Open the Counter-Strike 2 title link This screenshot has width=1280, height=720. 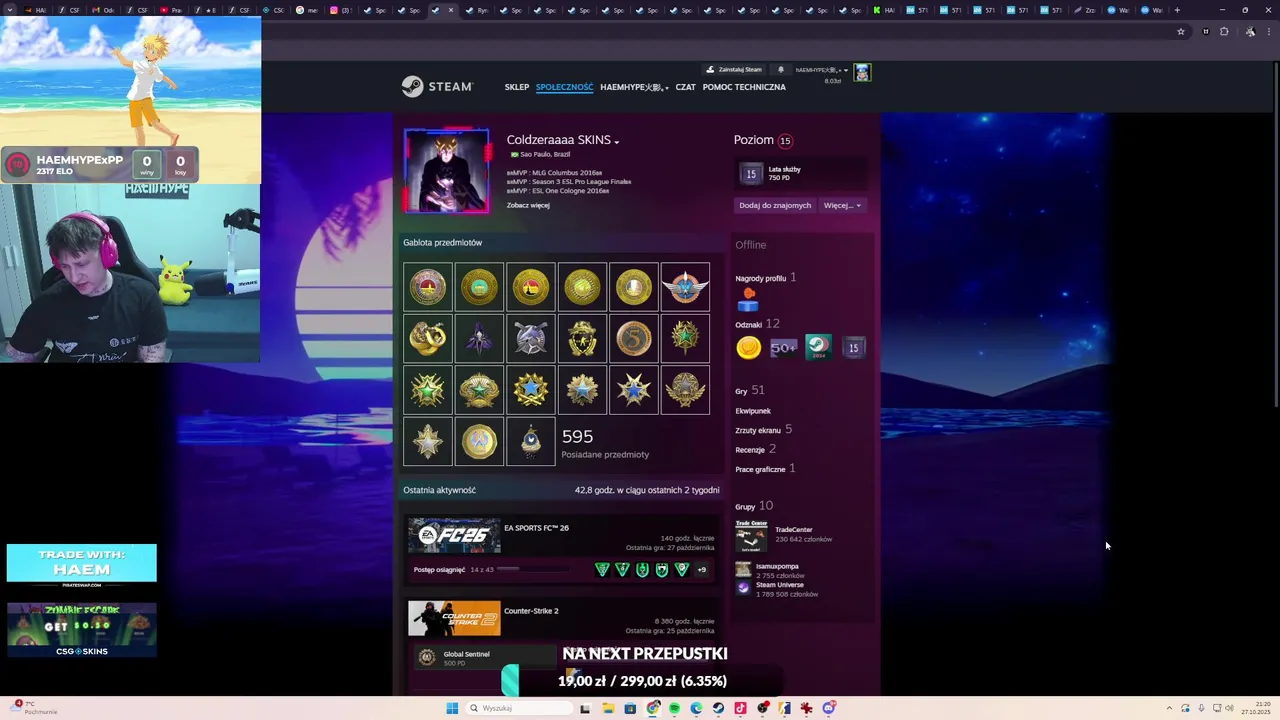531,611
